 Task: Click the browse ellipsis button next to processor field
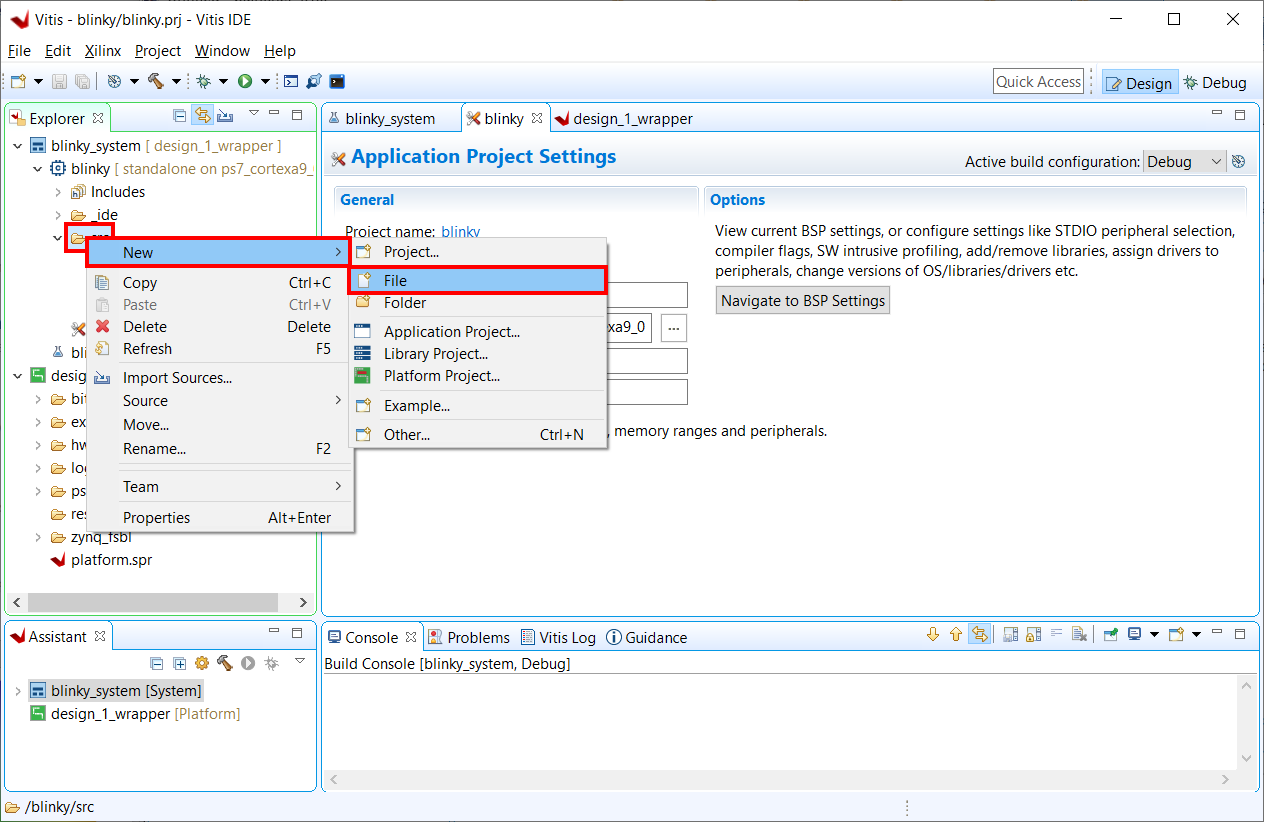674,327
